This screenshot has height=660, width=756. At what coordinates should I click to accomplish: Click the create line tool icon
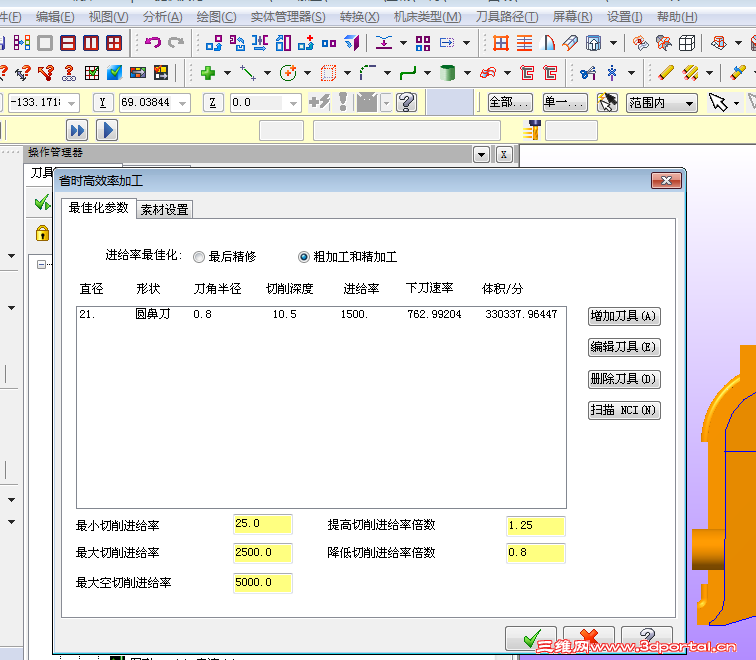tap(248, 73)
